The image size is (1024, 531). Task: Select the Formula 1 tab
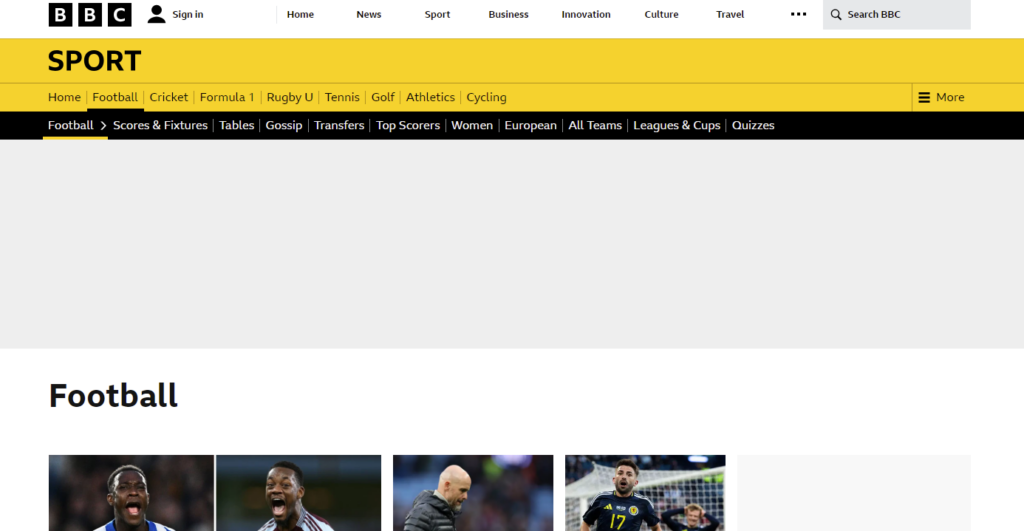(x=227, y=97)
